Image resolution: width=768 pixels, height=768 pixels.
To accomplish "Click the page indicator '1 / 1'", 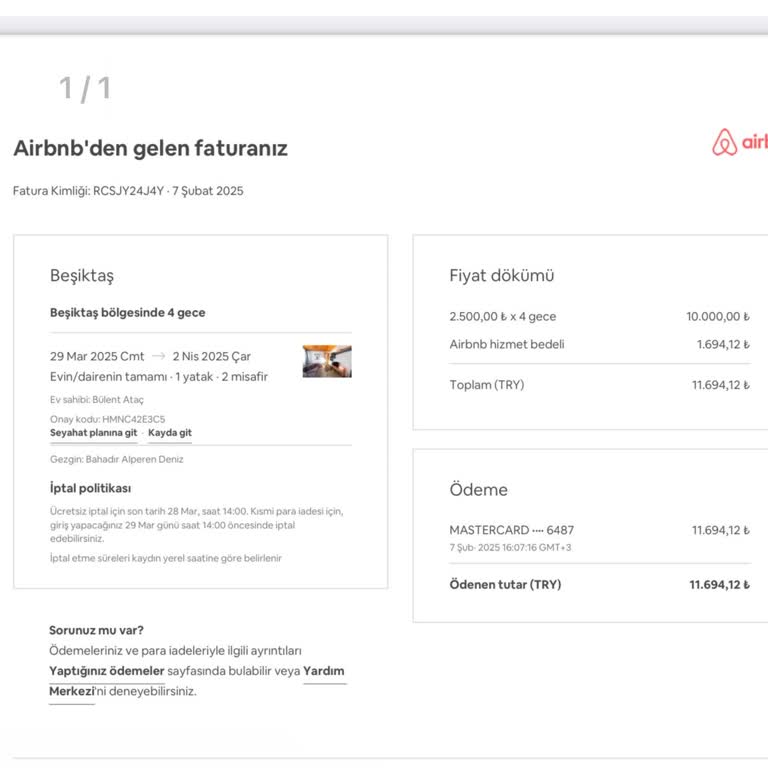I will click(x=85, y=88).
